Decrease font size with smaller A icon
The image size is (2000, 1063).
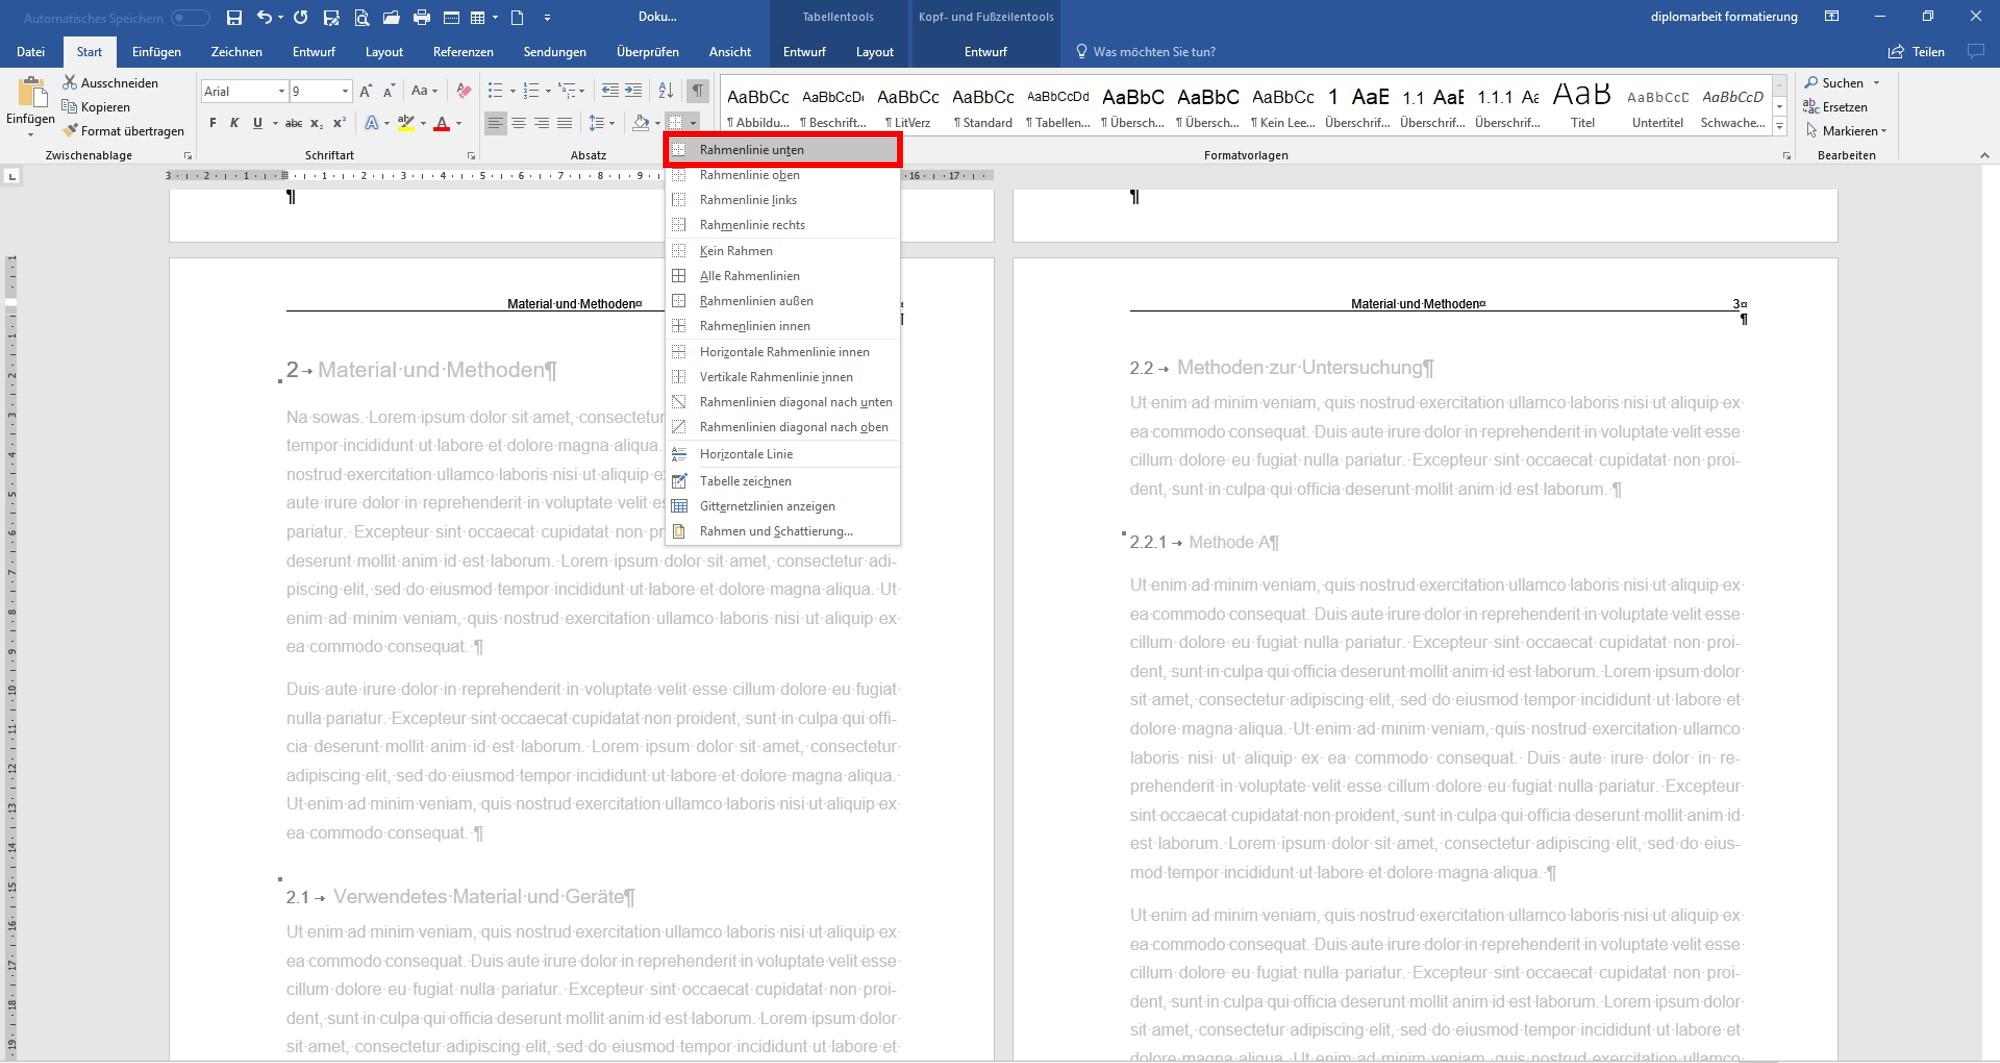[389, 91]
